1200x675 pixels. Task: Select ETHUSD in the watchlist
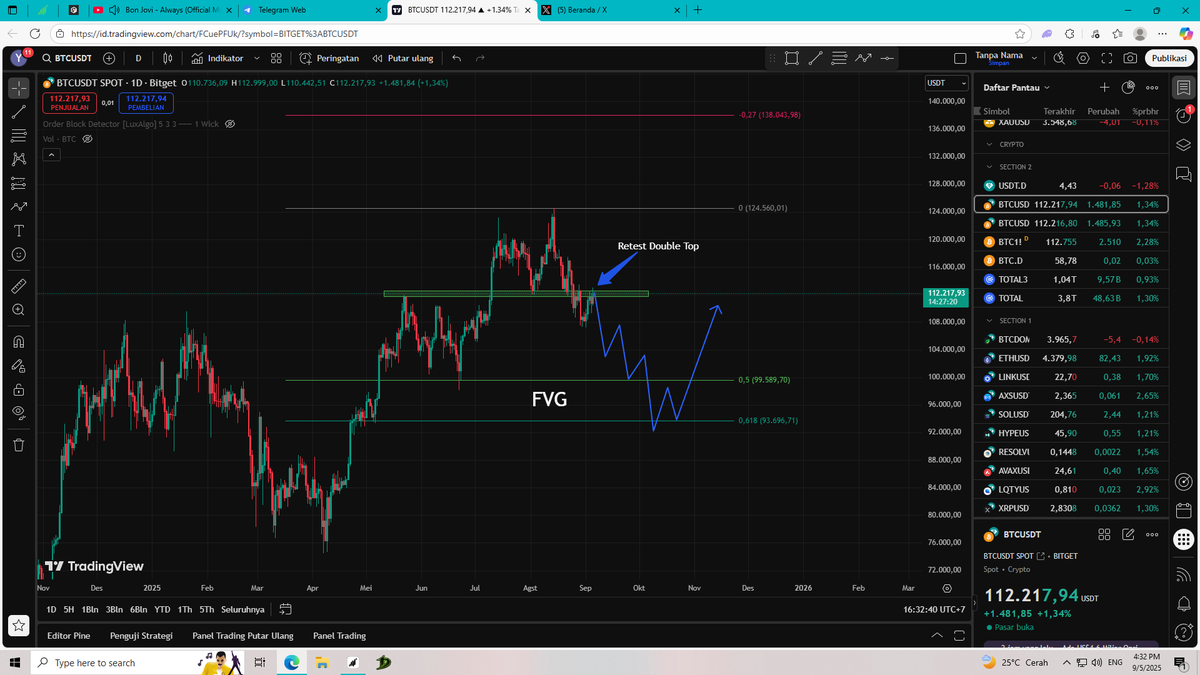tap(1071, 358)
